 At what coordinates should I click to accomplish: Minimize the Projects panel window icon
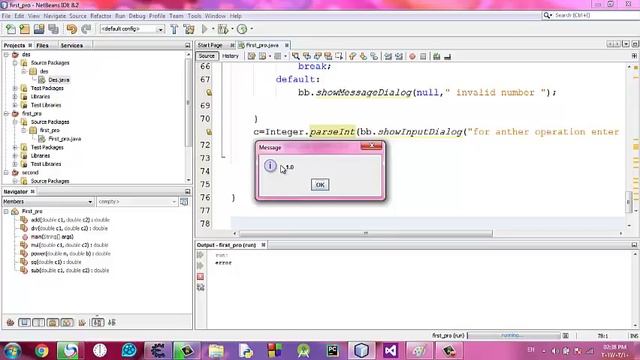tap(188, 45)
